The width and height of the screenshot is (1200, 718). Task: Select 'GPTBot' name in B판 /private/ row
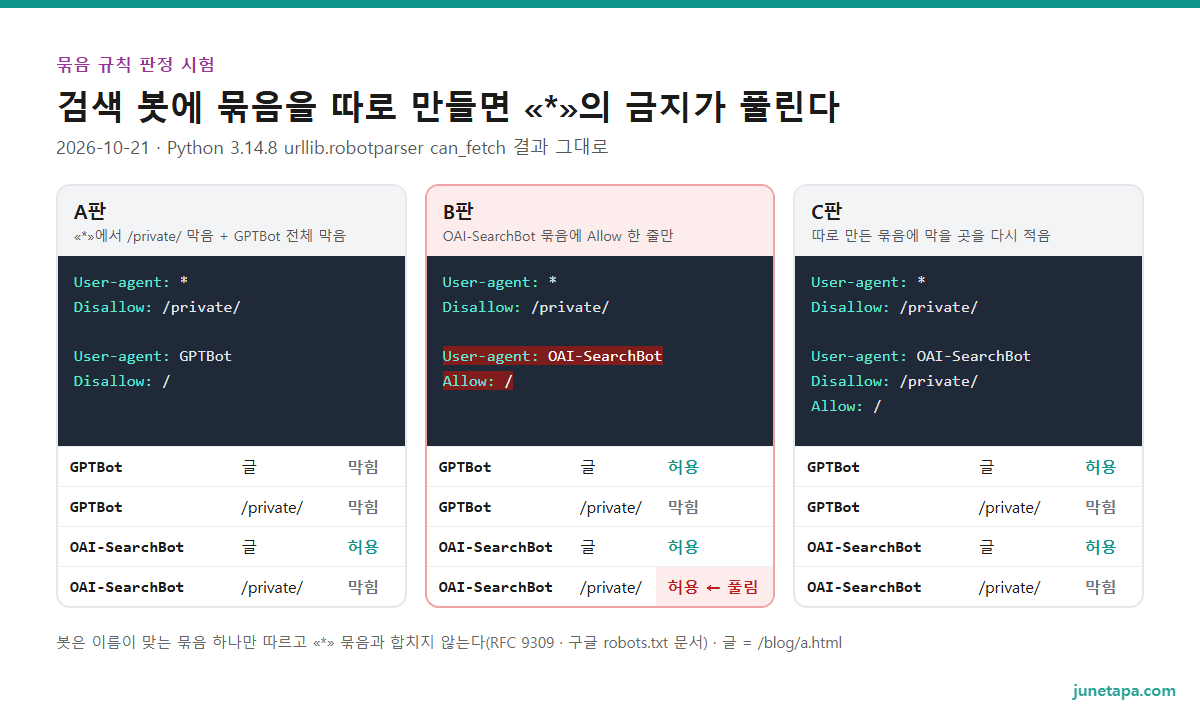pos(465,507)
